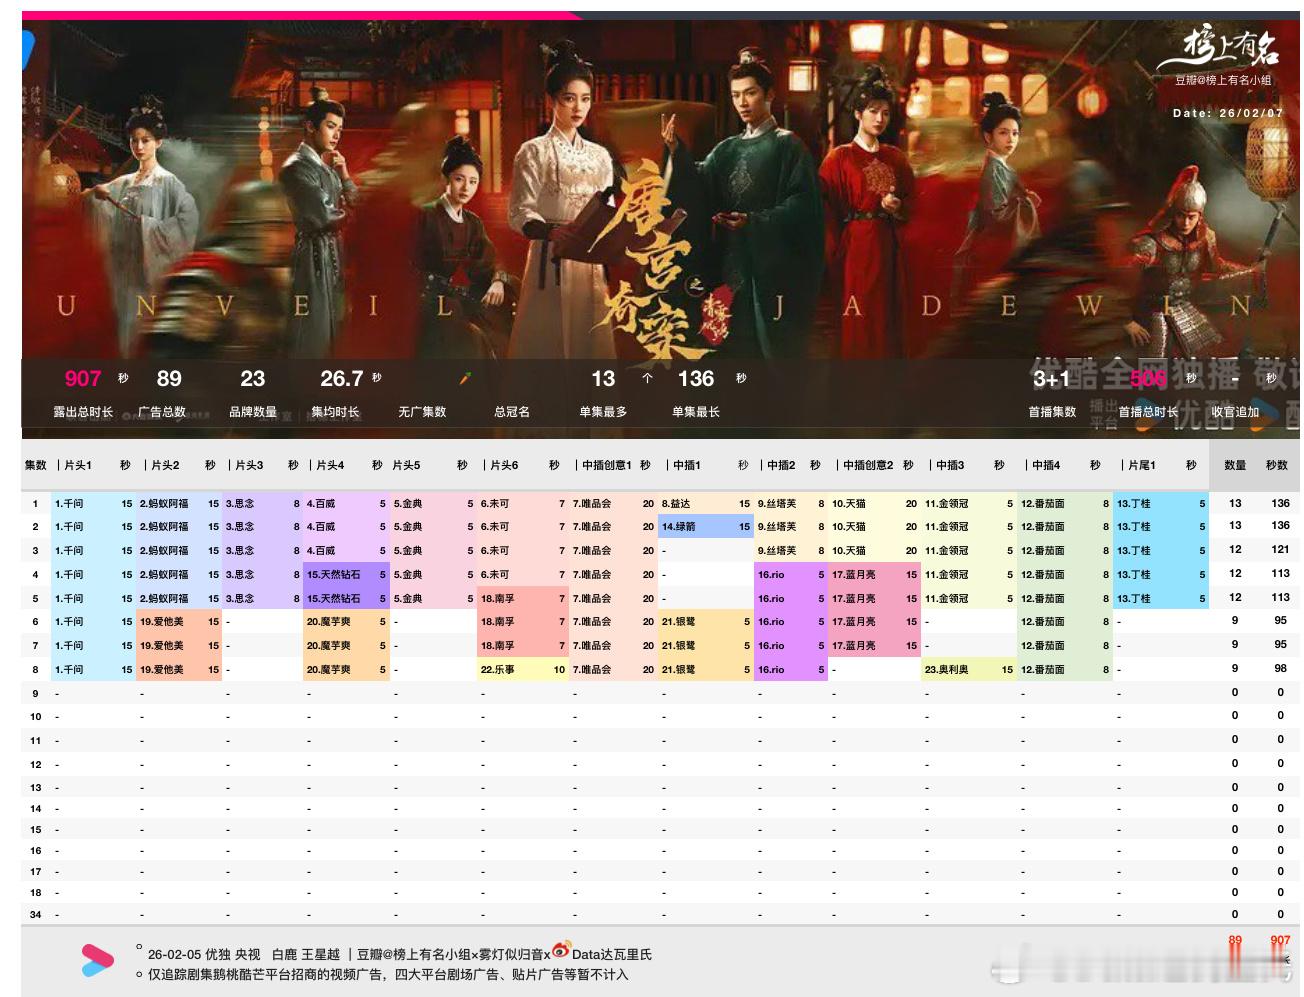Image resolution: width=1304 pixels, height=997 pixels.
Task: Click 26-02-05 优独 央视 in the footer
Action: [x=204, y=954]
